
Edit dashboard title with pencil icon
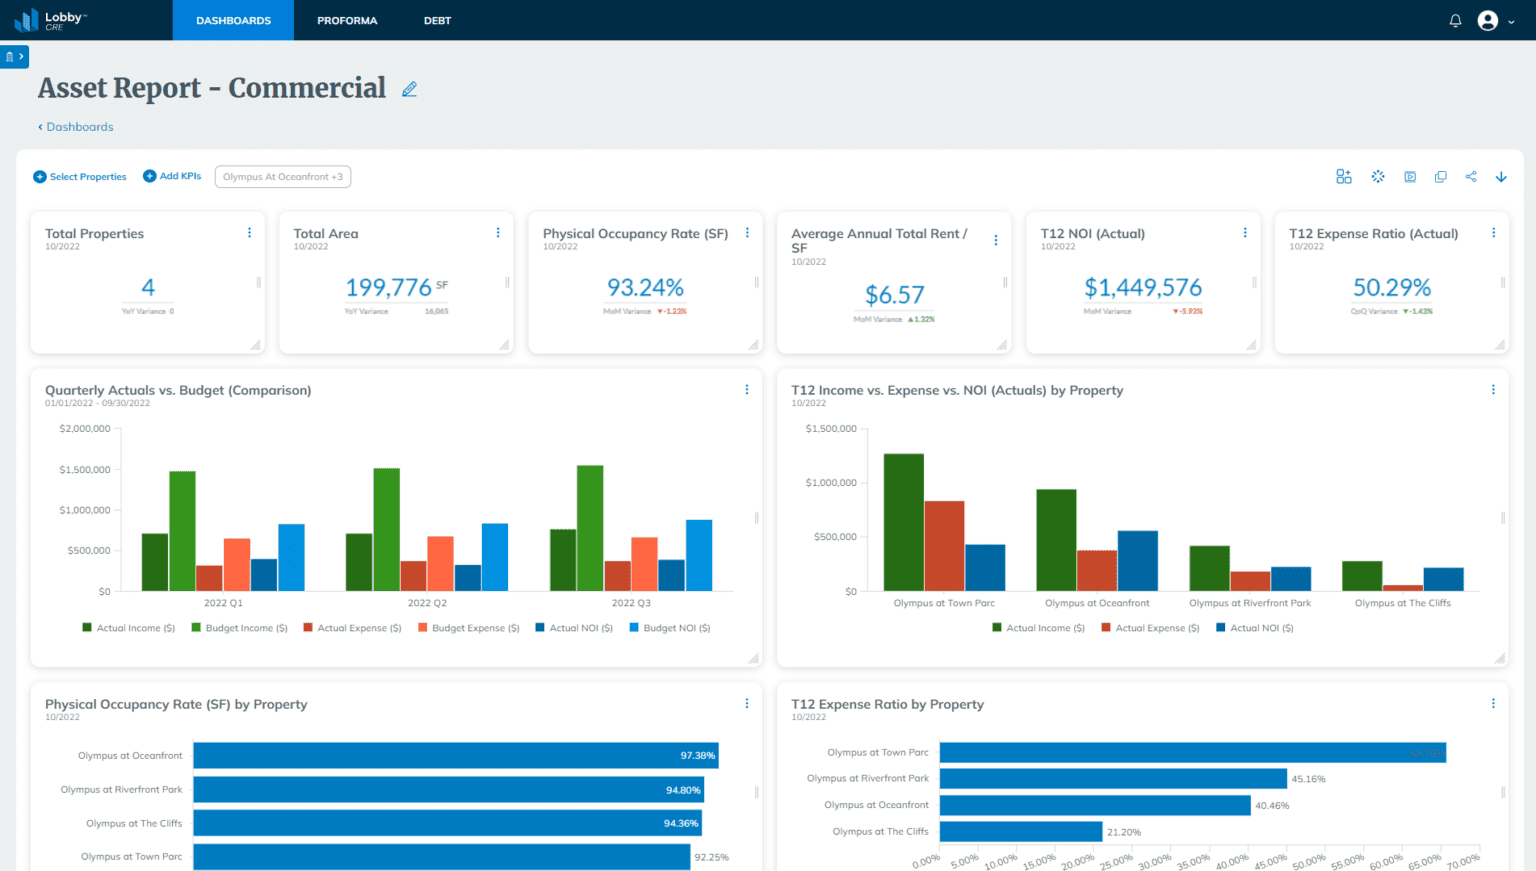[x=409, y=89]
